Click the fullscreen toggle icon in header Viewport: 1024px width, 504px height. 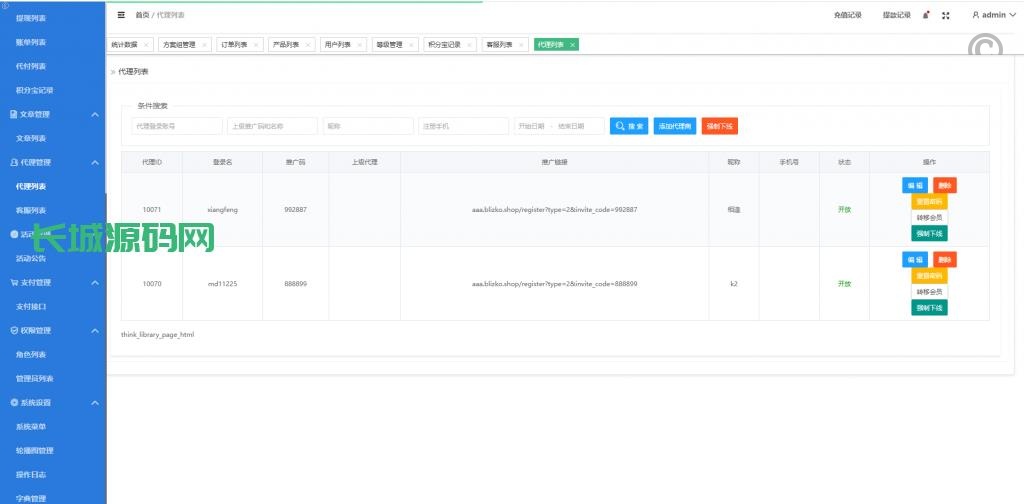pyautogui.click(x=946, y=15)
